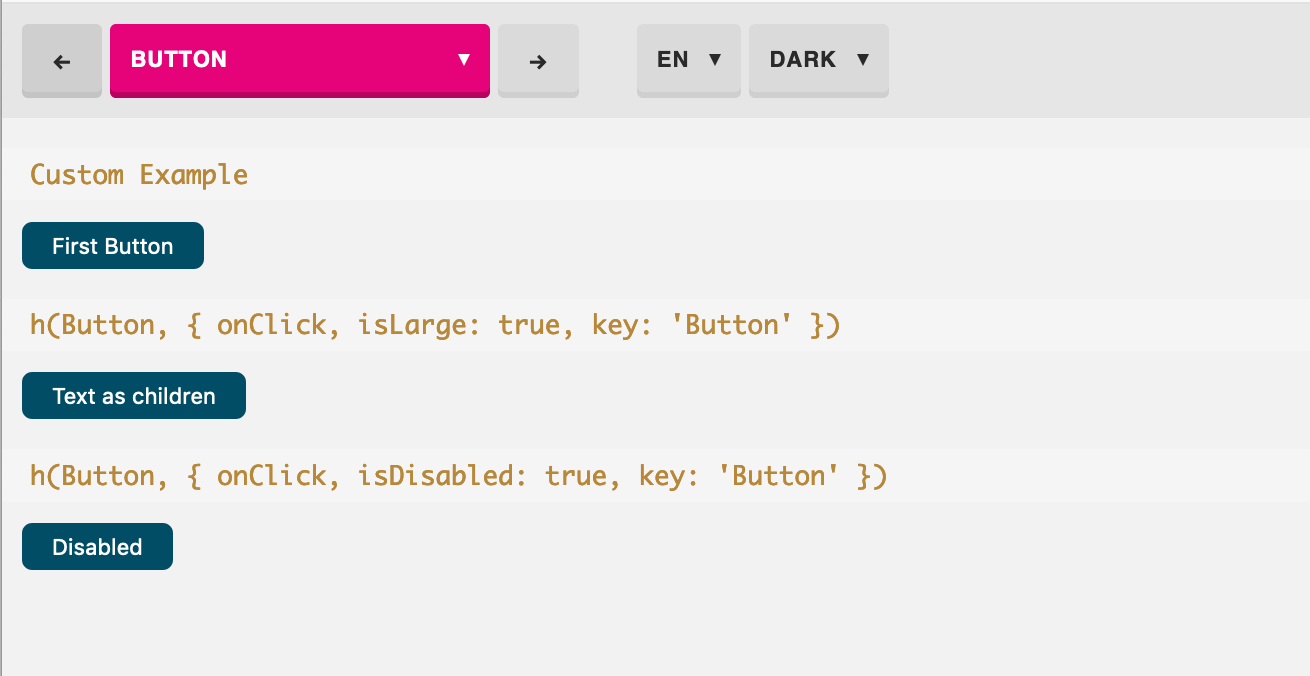Click onClick in the isDisabled code line

pyautogui.click(x=272, y=475)
